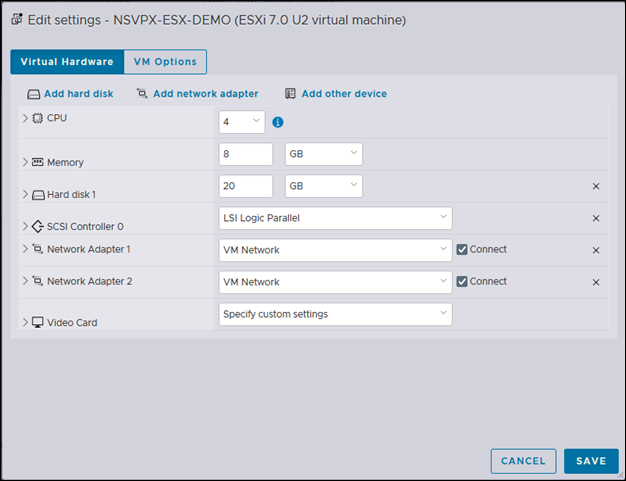Uncheck Connect for Network Adapter 1
The width and height of the screenshot is (626, 481).
click(x=462, y=250)
